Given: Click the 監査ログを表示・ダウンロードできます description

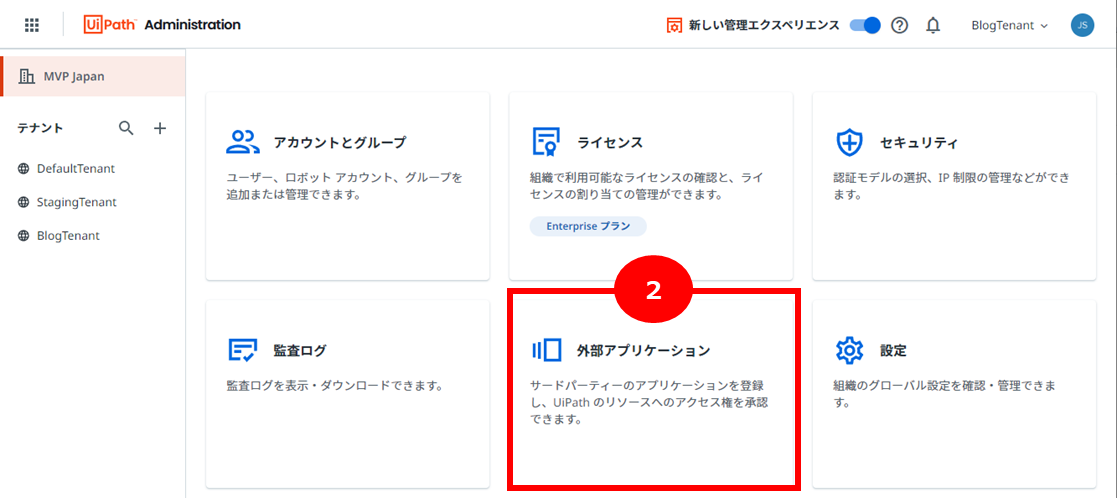Looking at the screenshot, I should point(336,386).
